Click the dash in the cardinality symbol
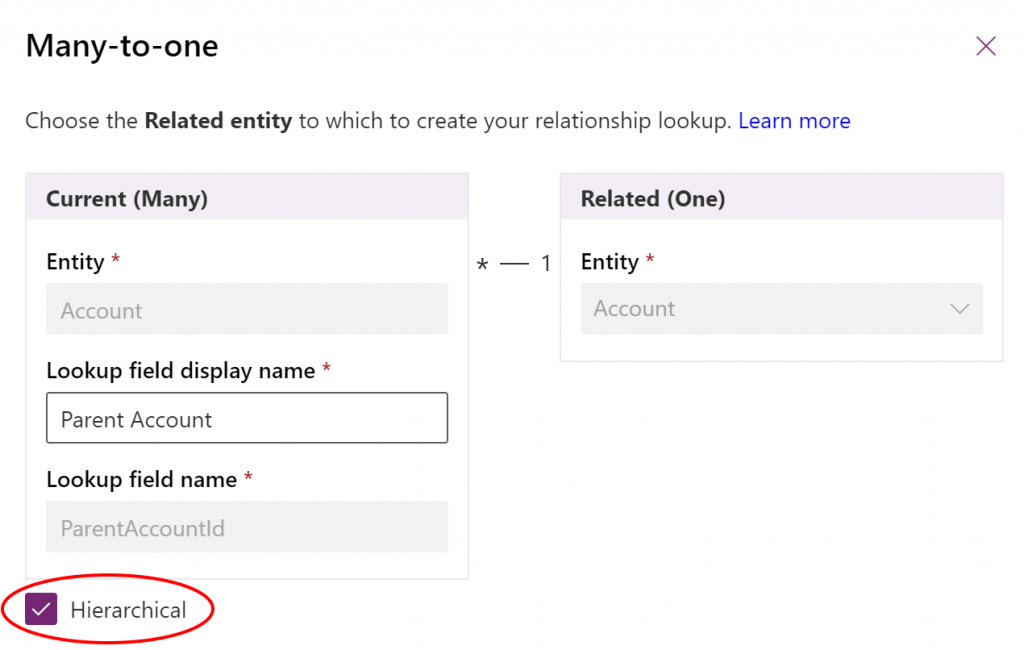Image resolution: width=1024 pixels, height=650 pixels. coord(514,265)
